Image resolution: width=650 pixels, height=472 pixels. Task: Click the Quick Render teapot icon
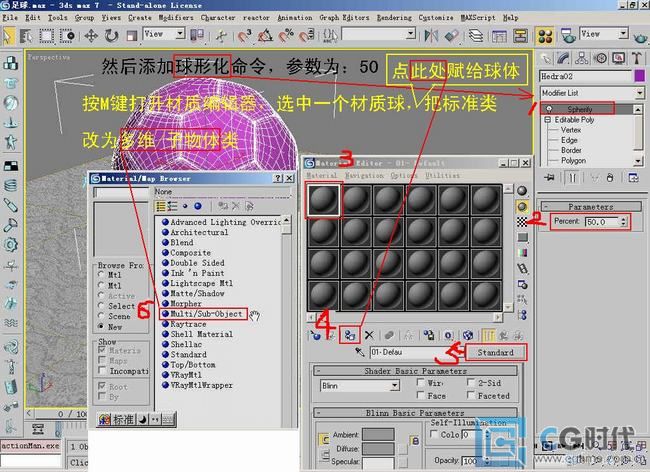(640, 37)
